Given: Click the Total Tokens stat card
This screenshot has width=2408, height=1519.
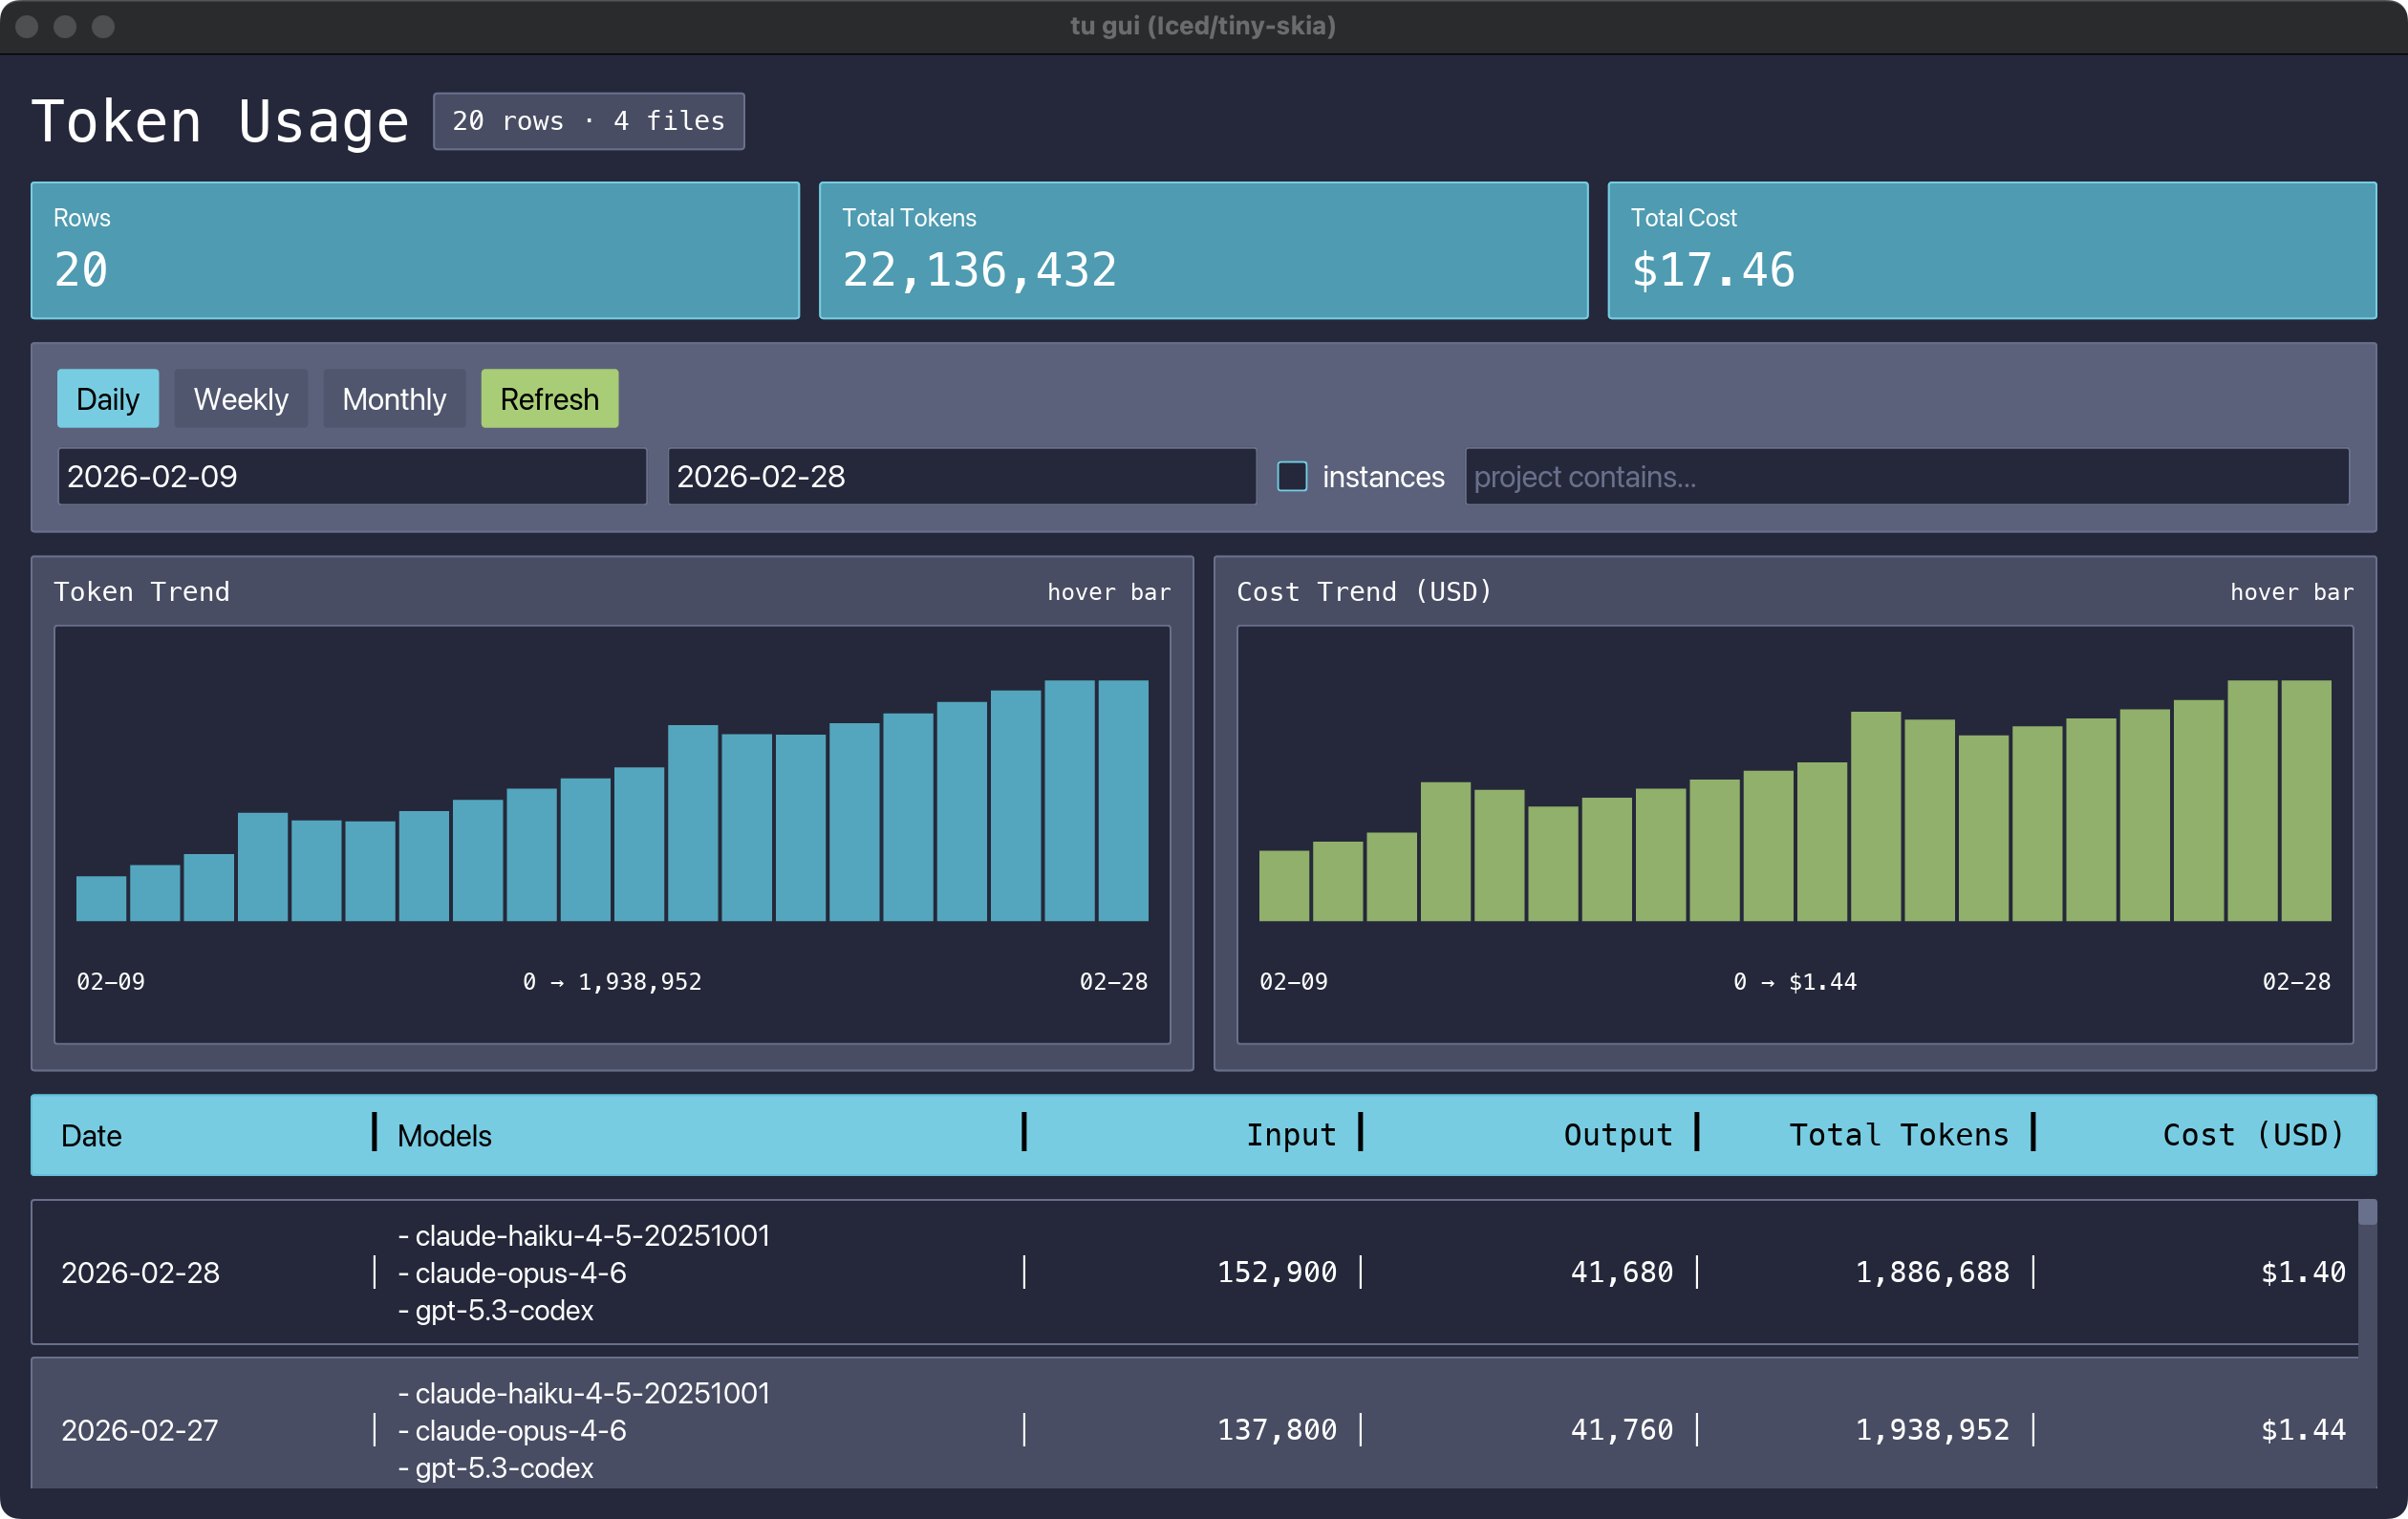Looking at the screenshot, I should pos(1203,250).
